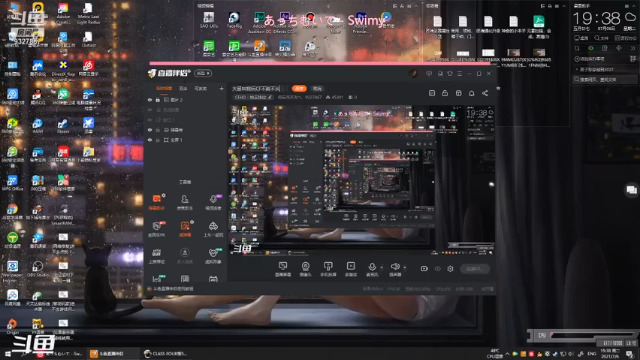Open the square layout icon above preview
640x360 pixels.
[x=458, y=93]
